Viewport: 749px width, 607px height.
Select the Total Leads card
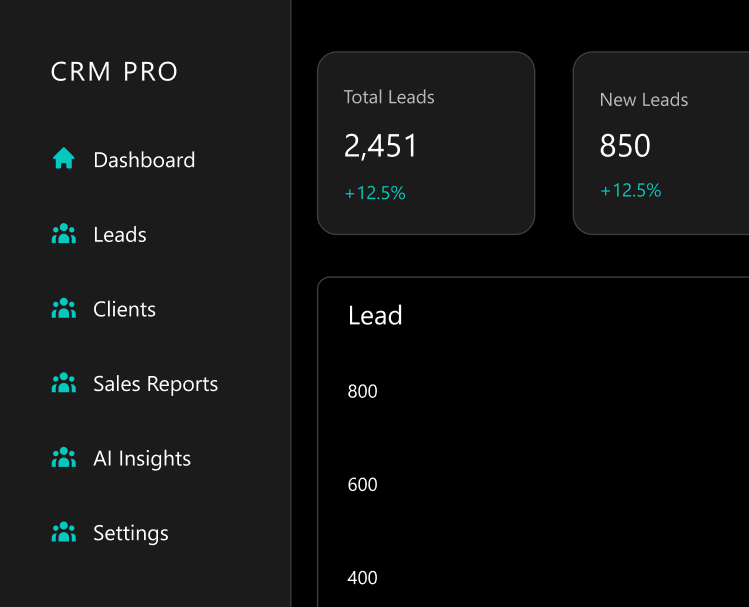click(x=426, y=143)
